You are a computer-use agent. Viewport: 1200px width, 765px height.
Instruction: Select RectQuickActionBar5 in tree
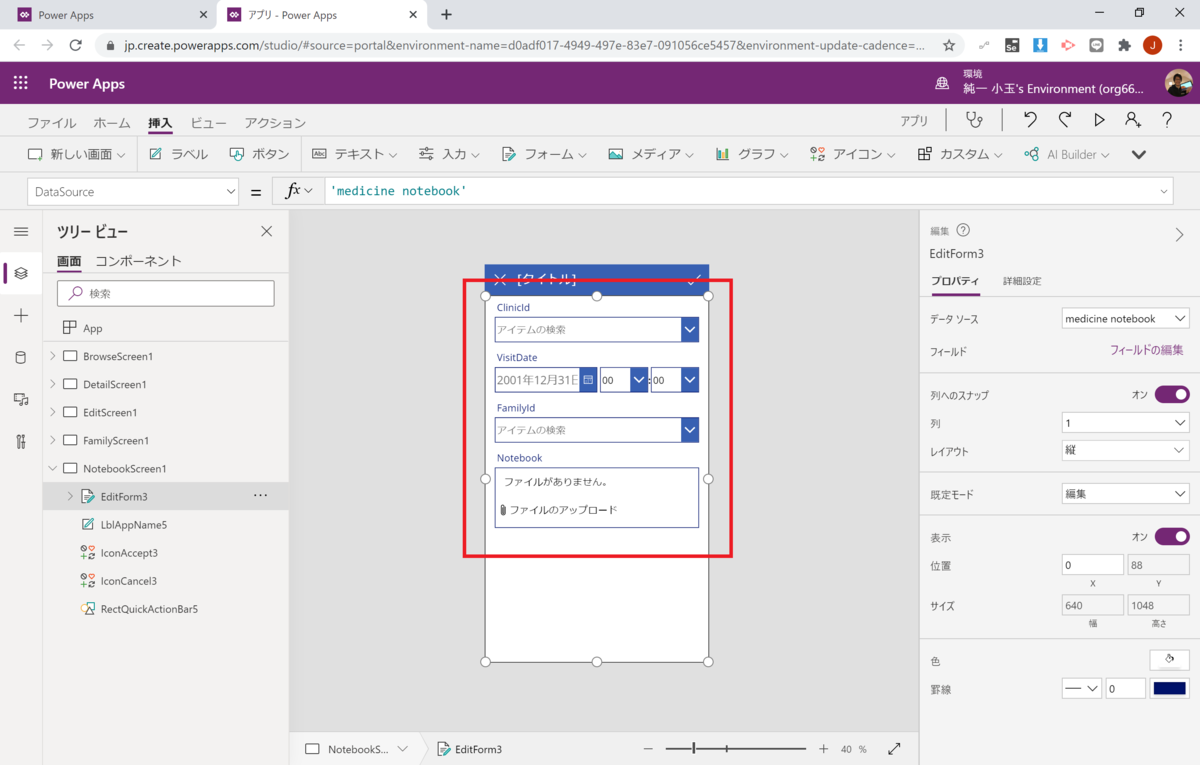coord(148,608)
